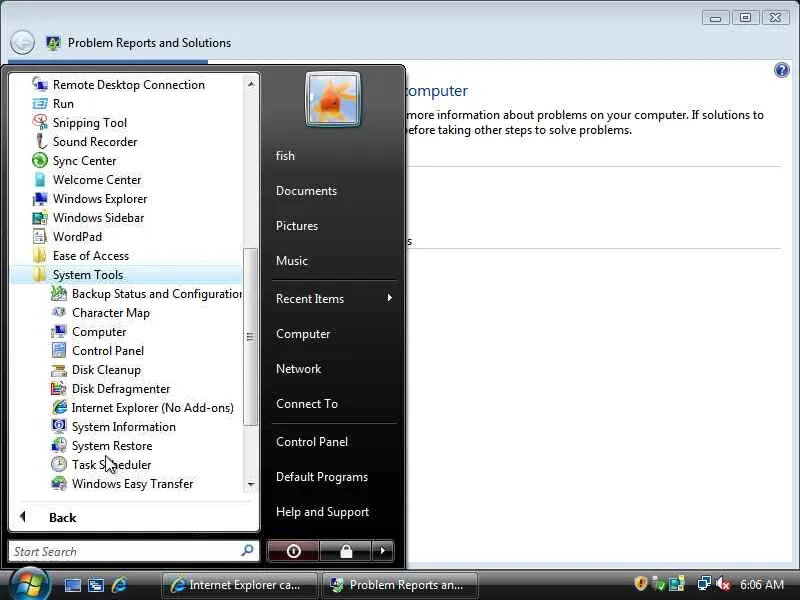Switch to Problem Reports taskbar button
The height and width of the screenshot is (600, 800).
tap(400, 585)
